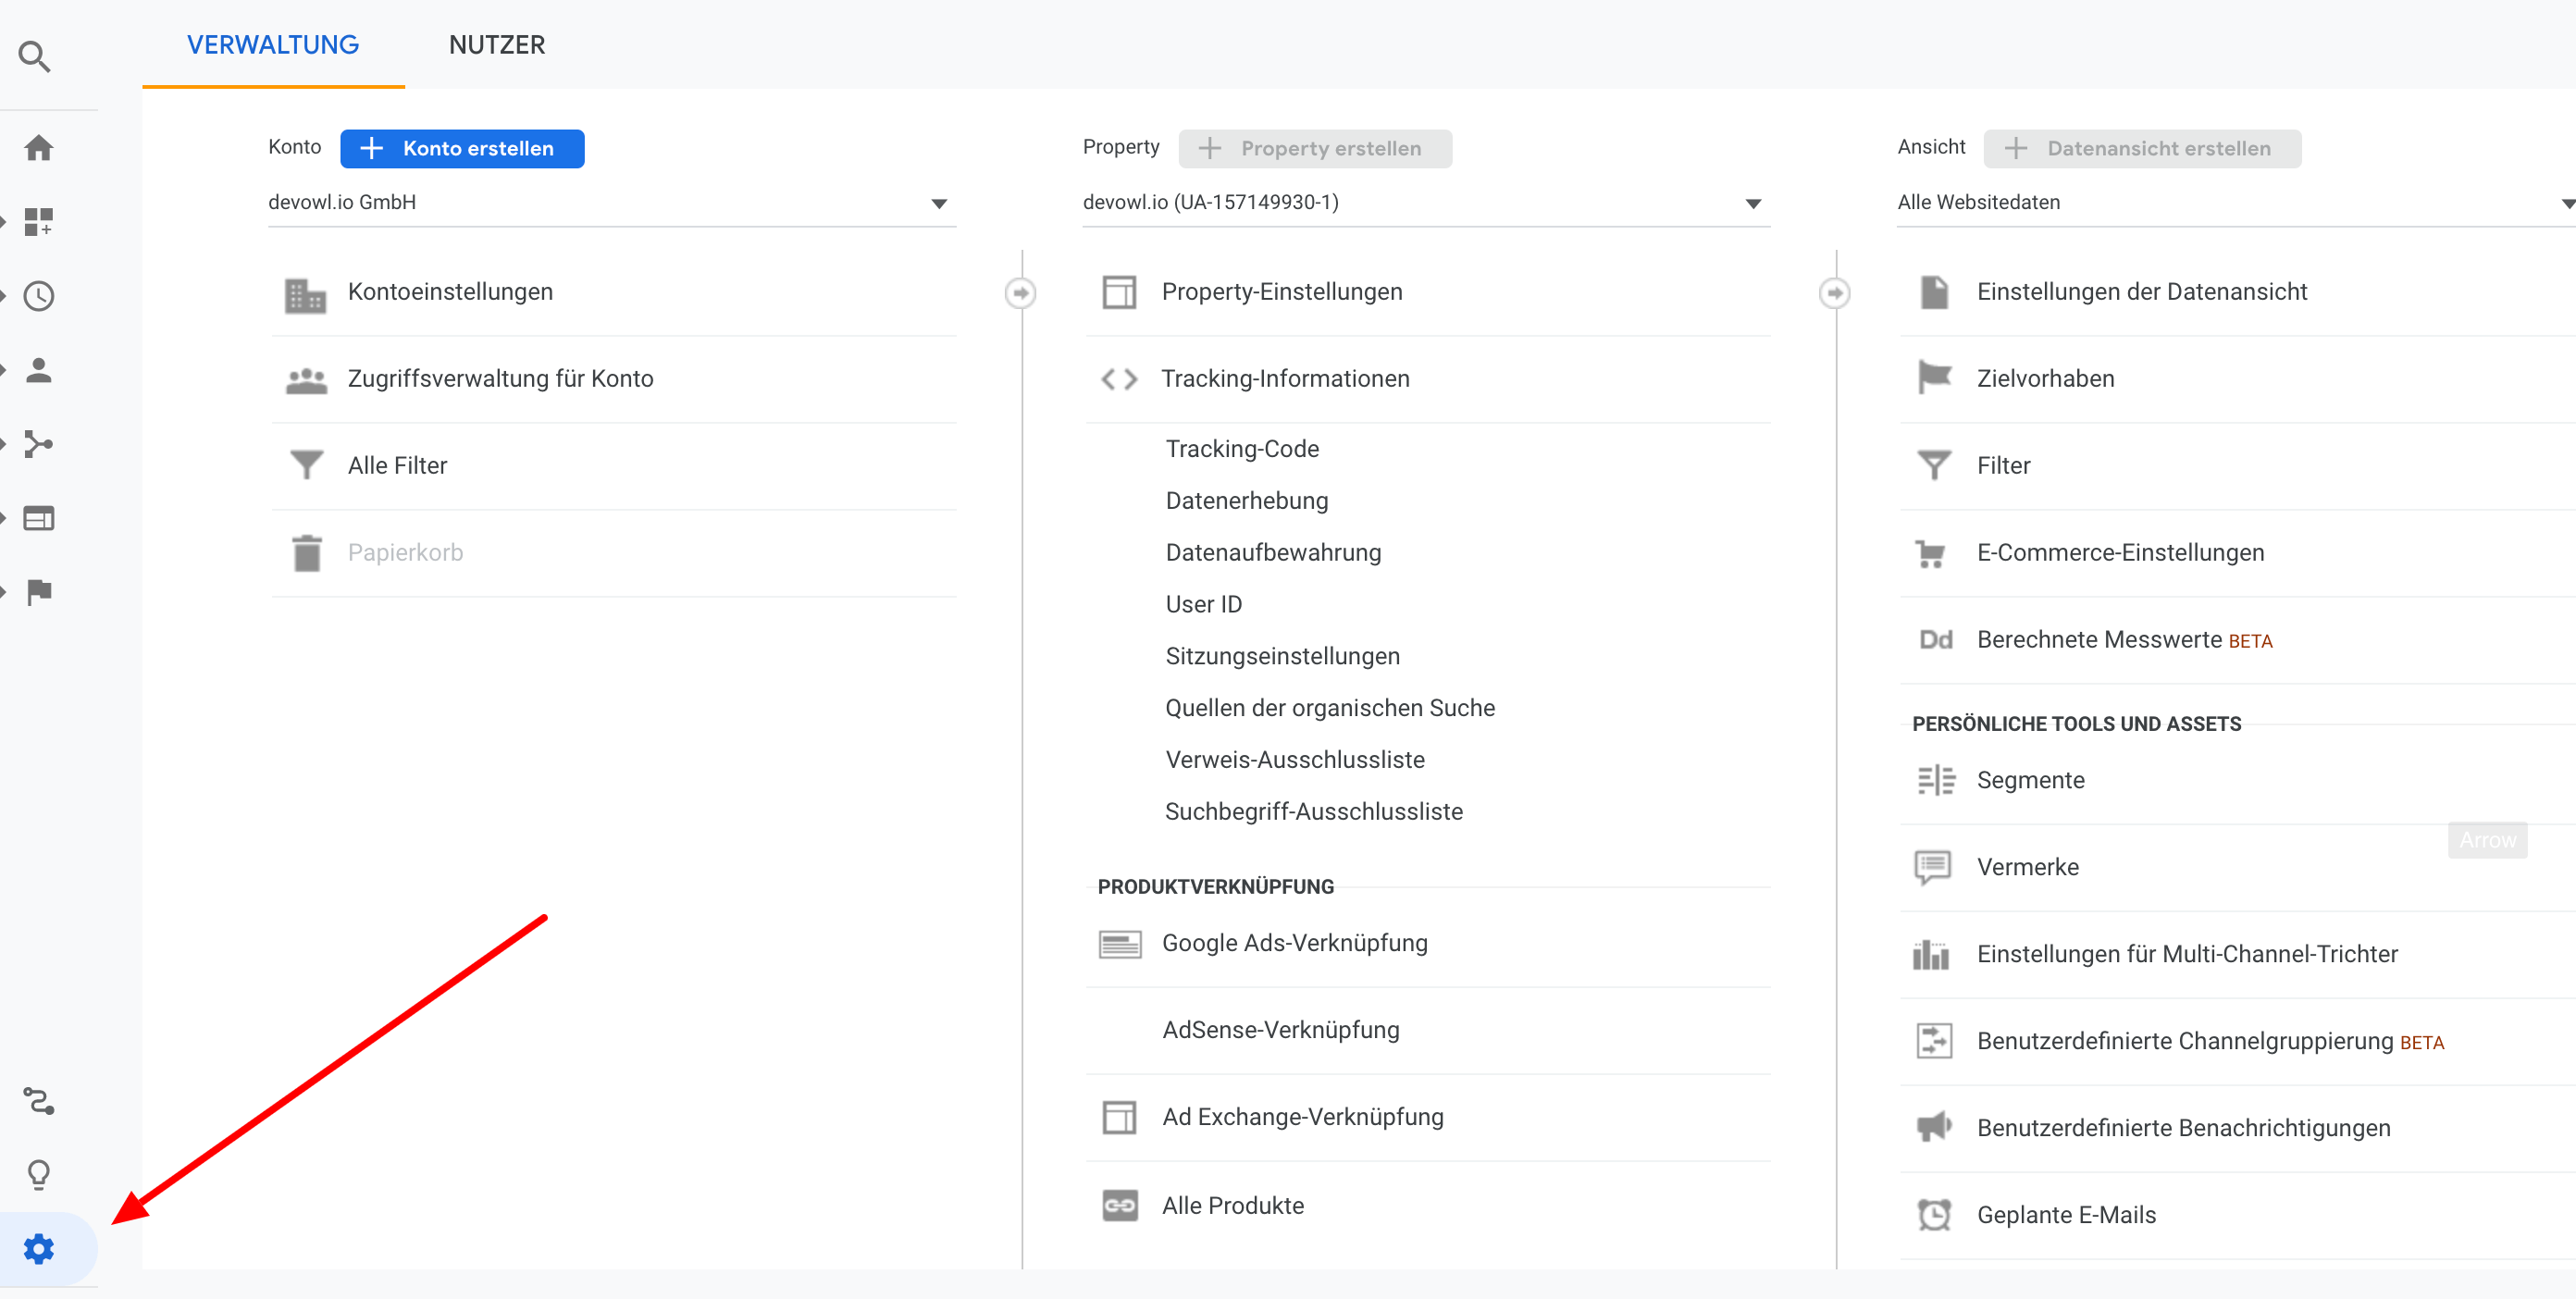Click the Home icon in the sidebar

40,146
